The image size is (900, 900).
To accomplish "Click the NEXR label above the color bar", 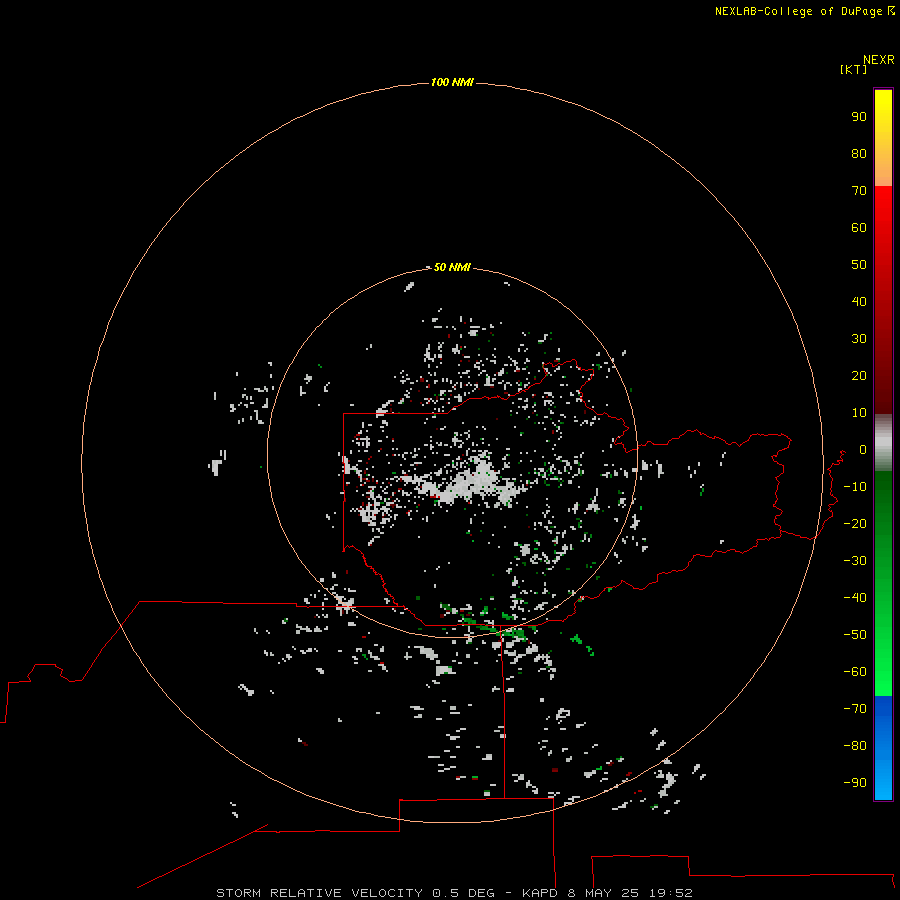I will point(879,60).
